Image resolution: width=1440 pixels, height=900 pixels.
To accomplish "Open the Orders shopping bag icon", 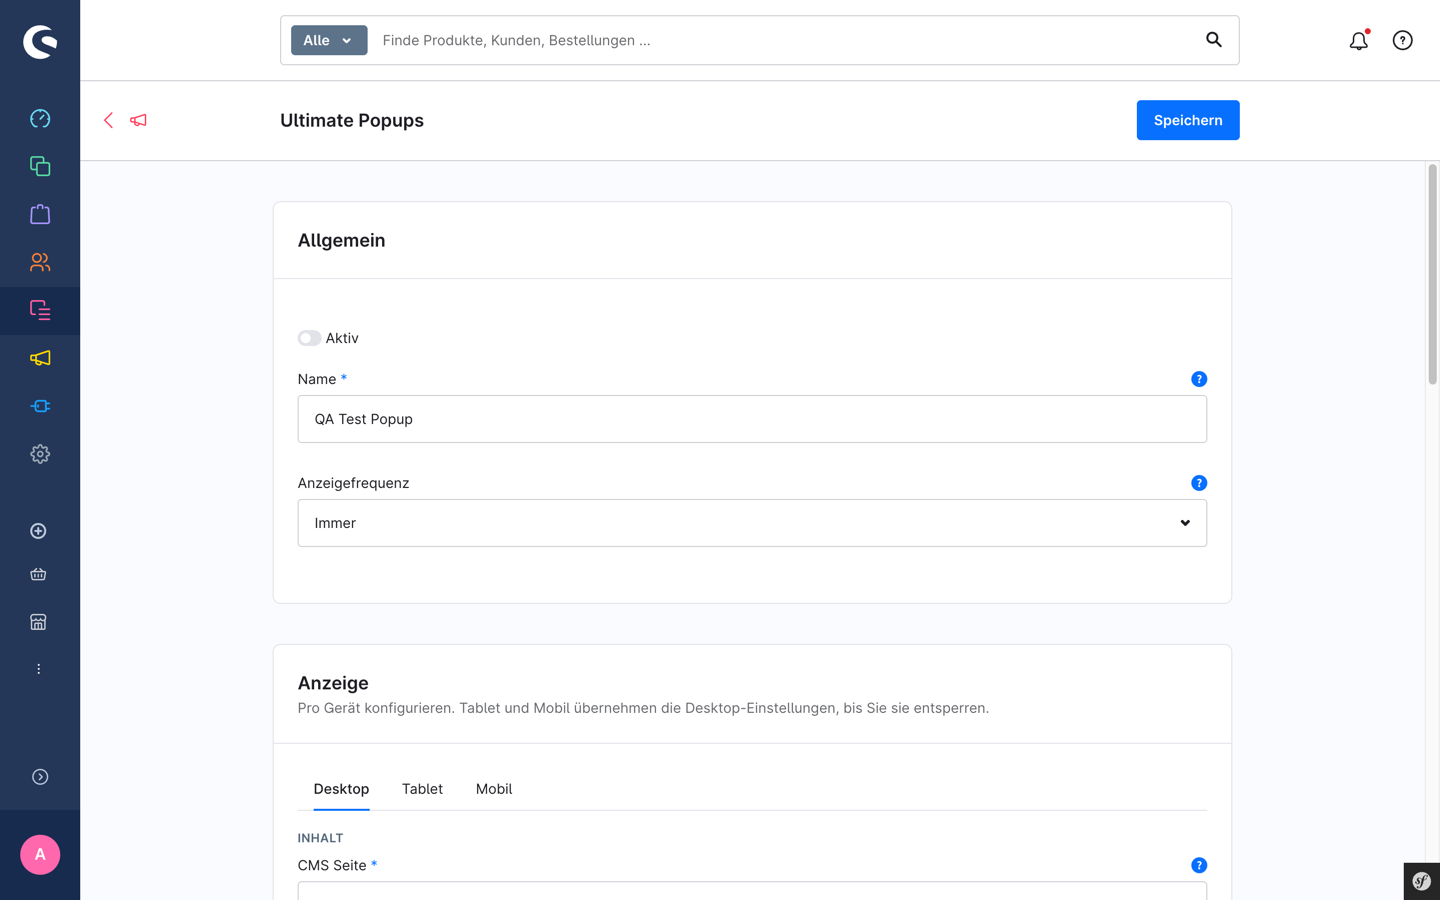I will [x=40, y=214].
